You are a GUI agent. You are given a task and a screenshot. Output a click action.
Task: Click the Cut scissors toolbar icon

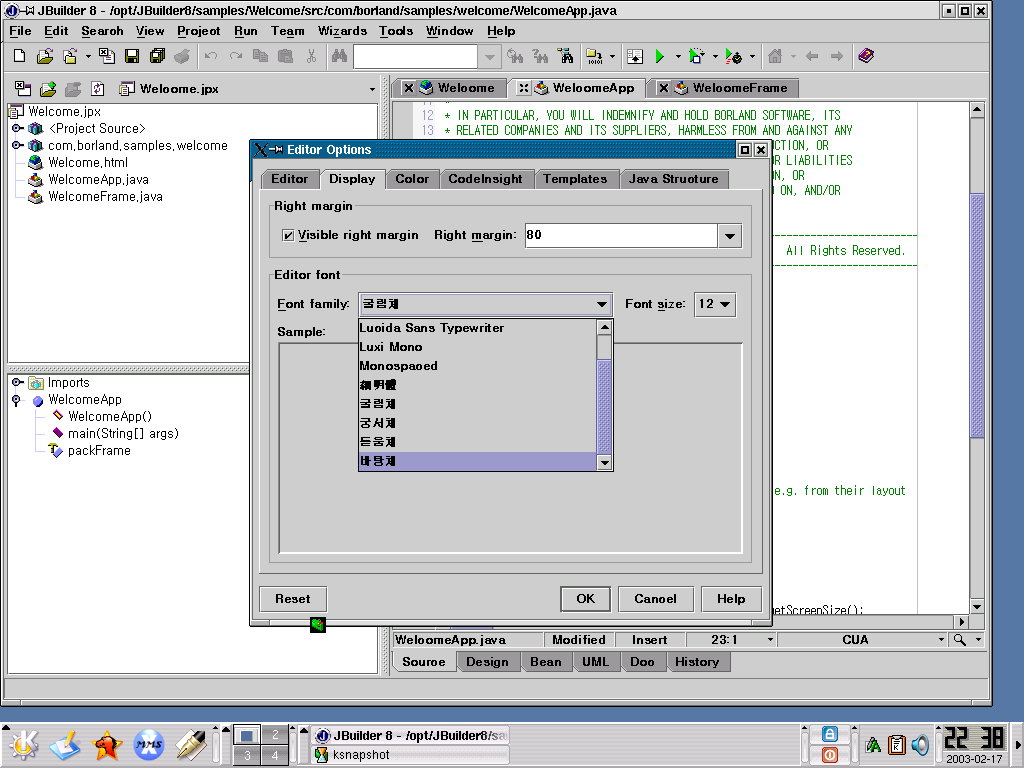click(312, 56)
